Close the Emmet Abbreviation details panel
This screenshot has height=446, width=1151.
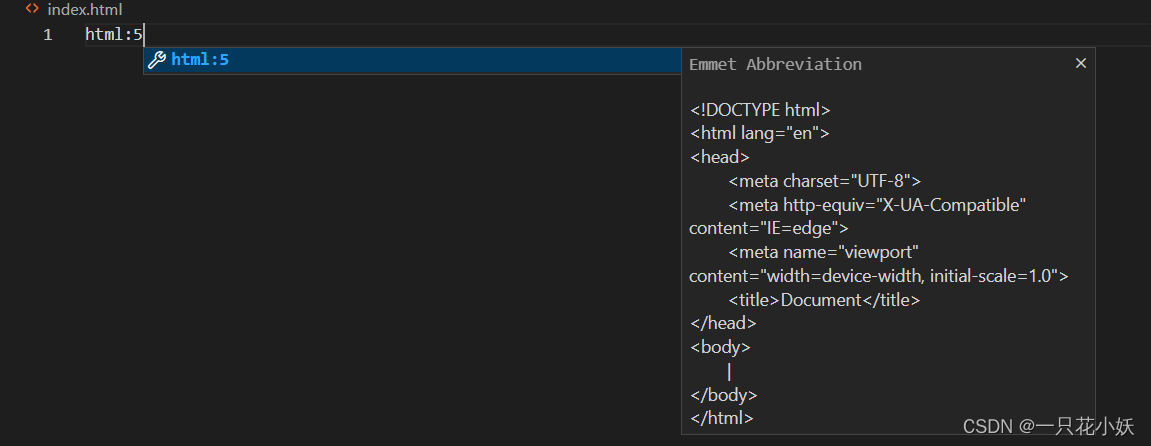tap(1080, 63)
